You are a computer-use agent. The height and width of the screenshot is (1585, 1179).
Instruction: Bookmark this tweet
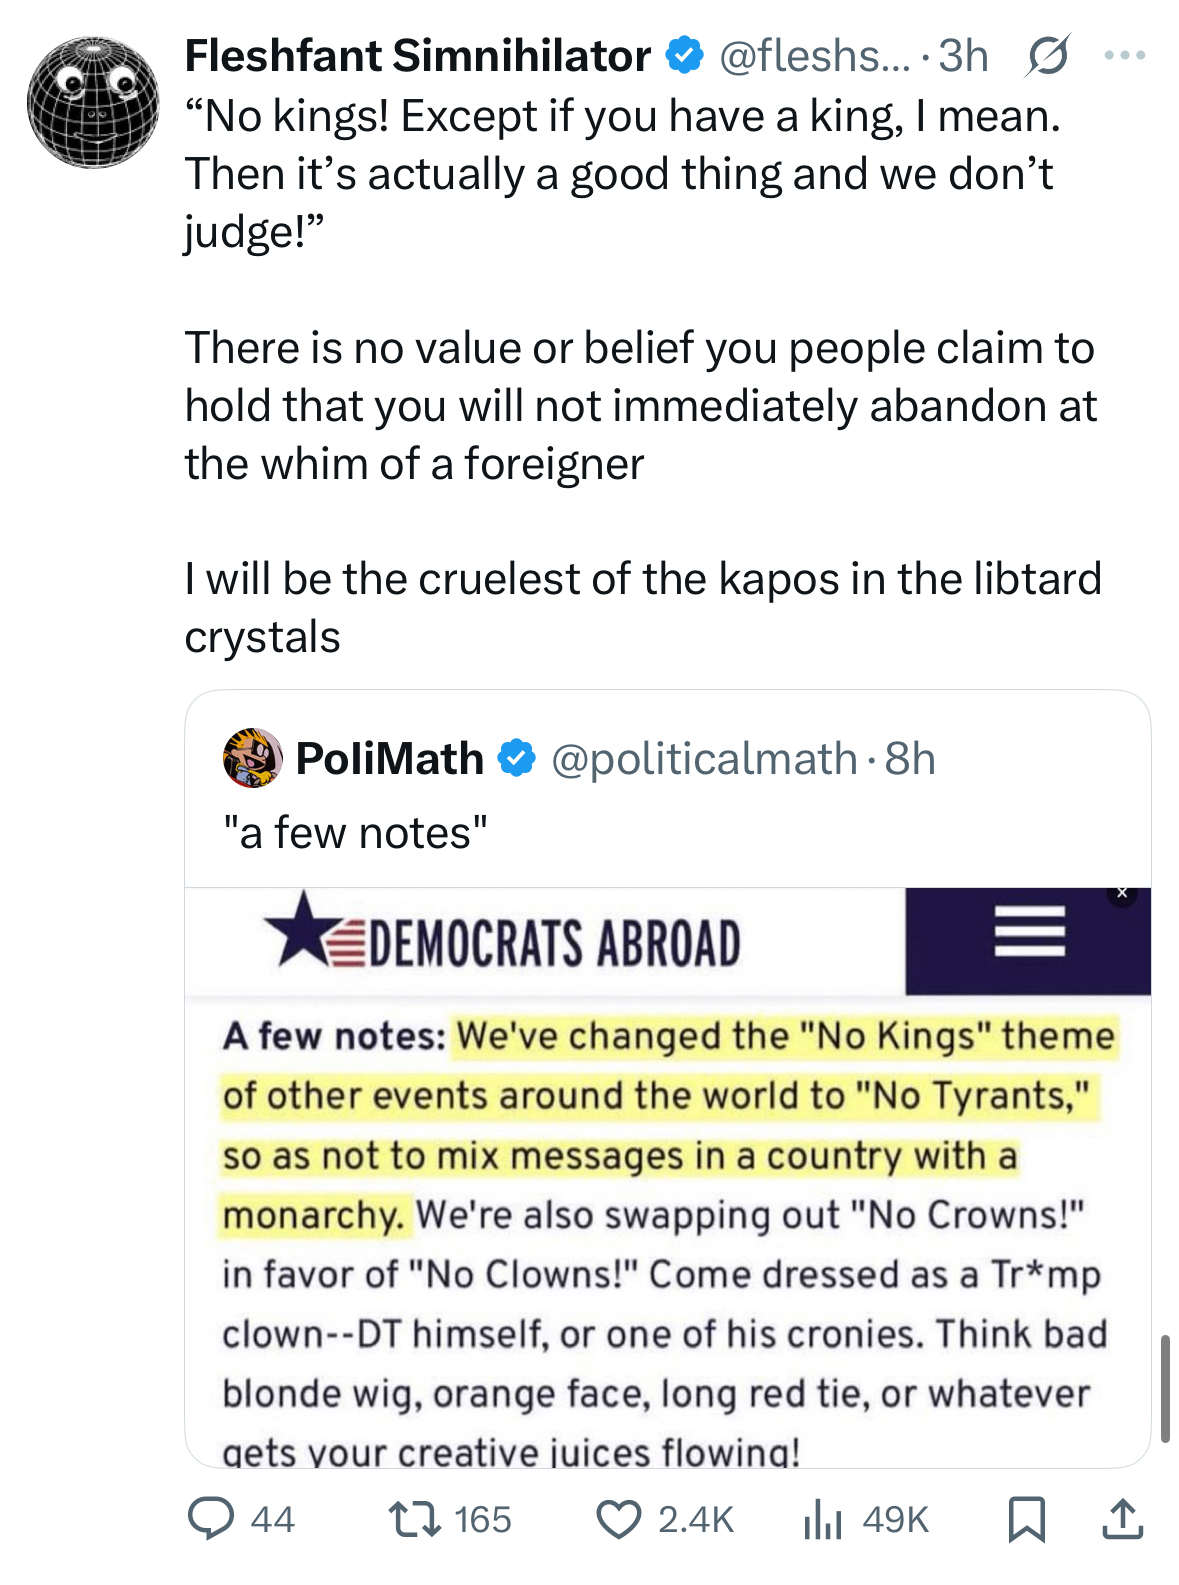(1027, 1518)
